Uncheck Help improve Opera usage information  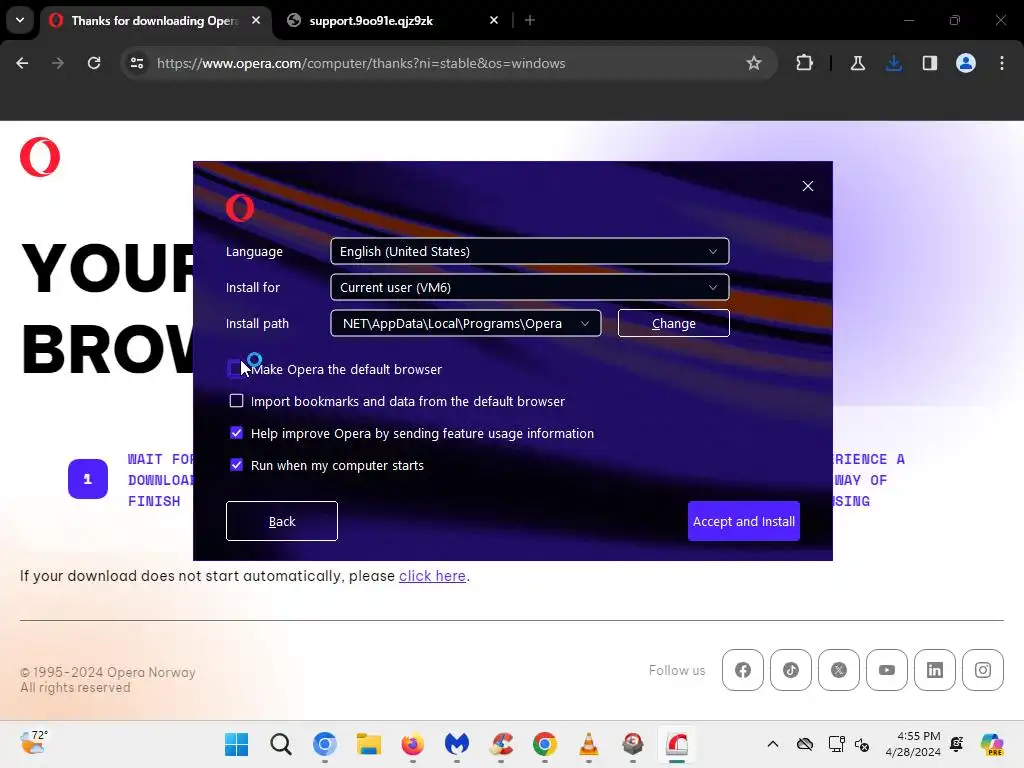(236, 433)
